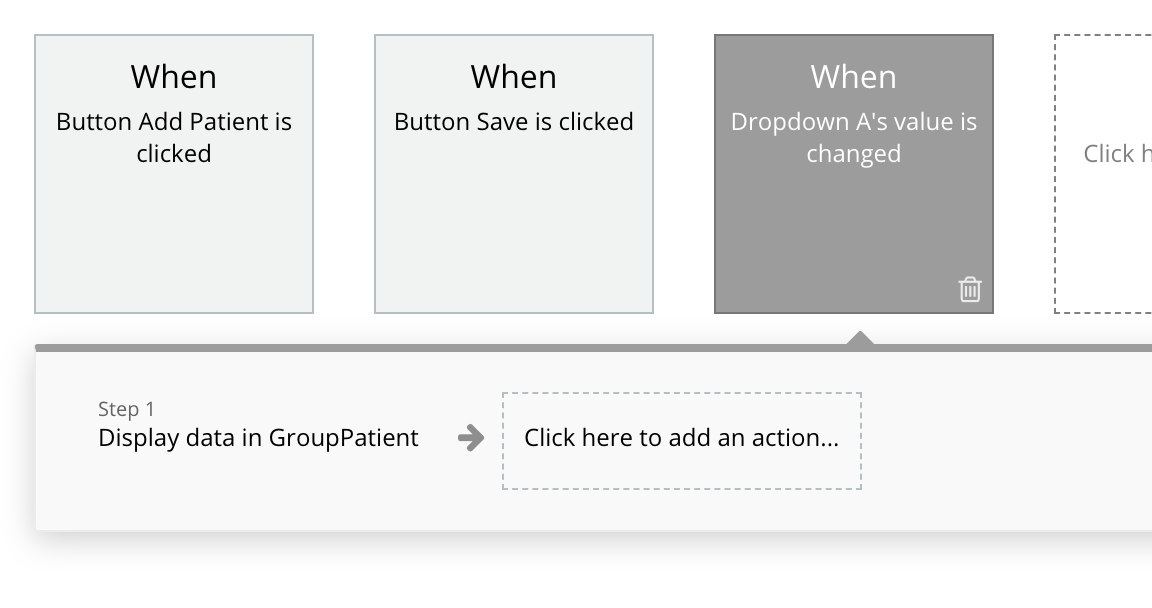Open the Display data in GroupPatient action

click(x=258, y=438)
